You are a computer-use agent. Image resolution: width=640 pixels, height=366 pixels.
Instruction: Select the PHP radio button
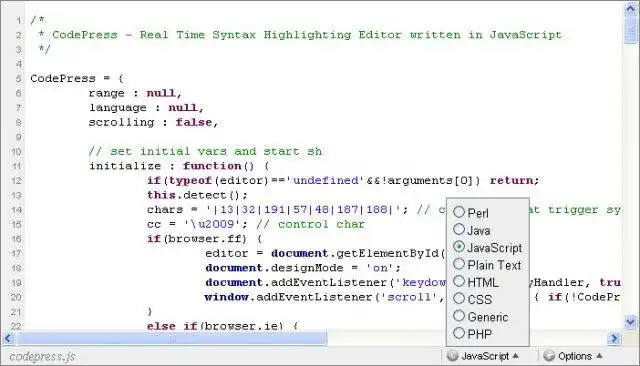[459, 333]
